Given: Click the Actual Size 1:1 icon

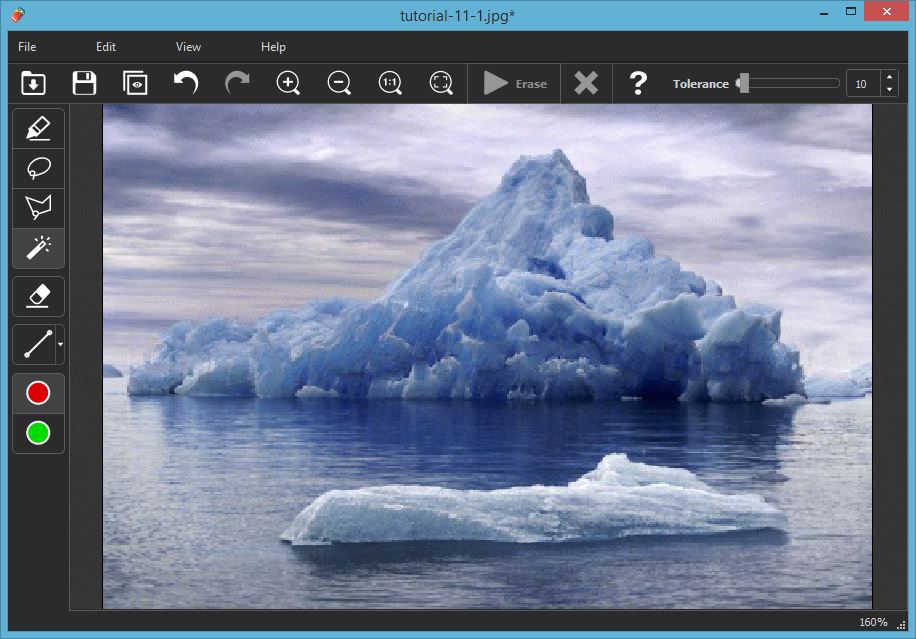Looking at the screenshot, I should tap(389, 83).
